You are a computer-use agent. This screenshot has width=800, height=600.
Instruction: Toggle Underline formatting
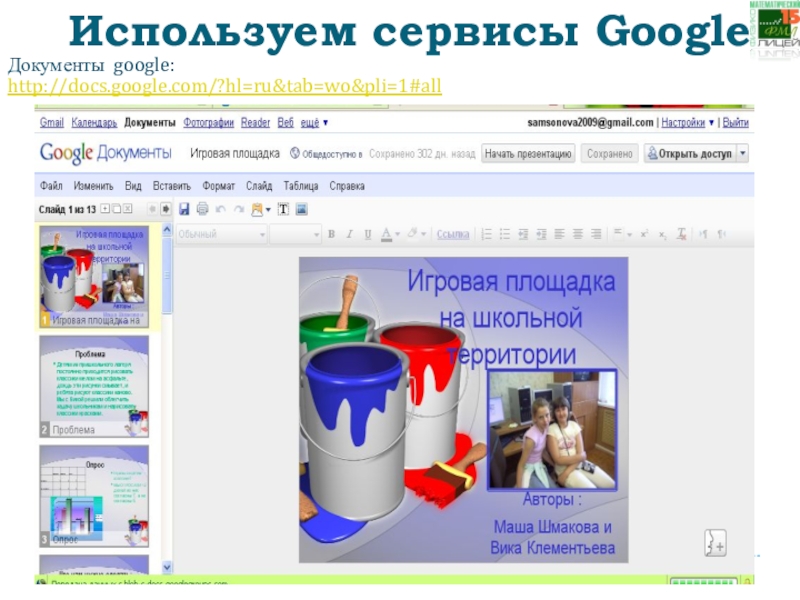point(367,234)
